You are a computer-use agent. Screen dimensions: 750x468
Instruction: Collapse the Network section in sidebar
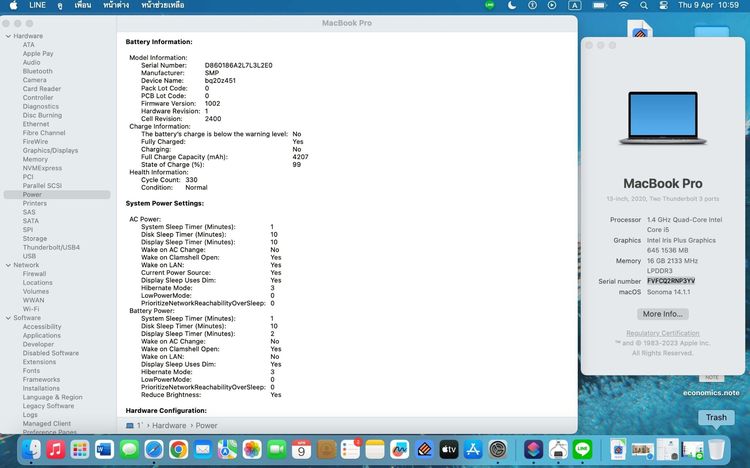[x=8, y=265]
